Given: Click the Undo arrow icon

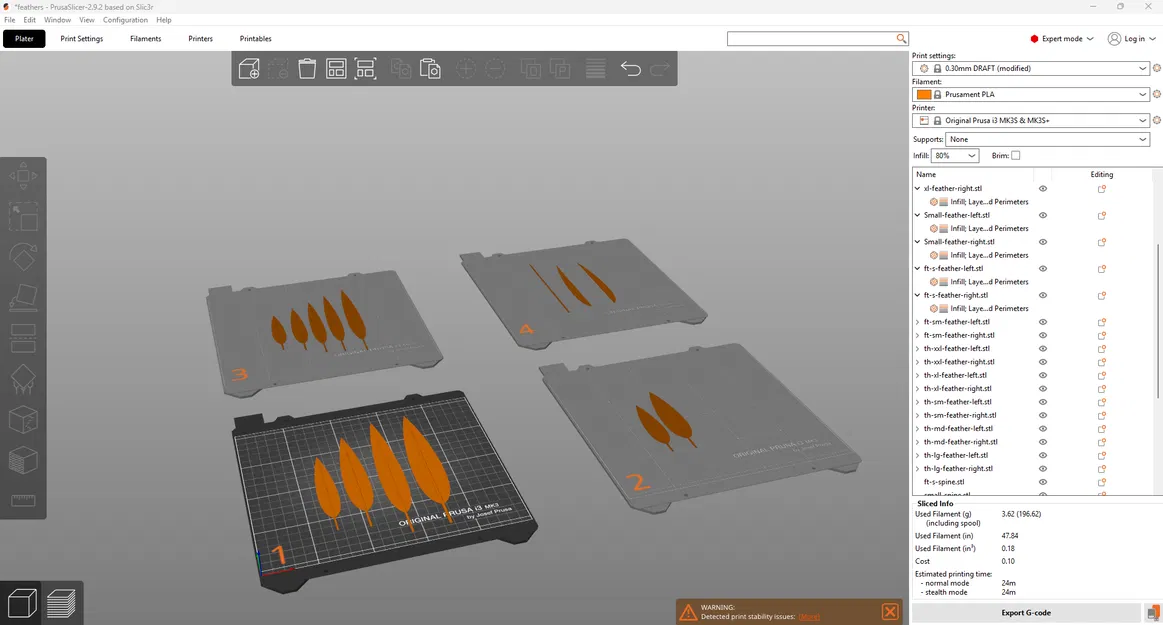Looking at the screenshot, I should coord(630,69).
